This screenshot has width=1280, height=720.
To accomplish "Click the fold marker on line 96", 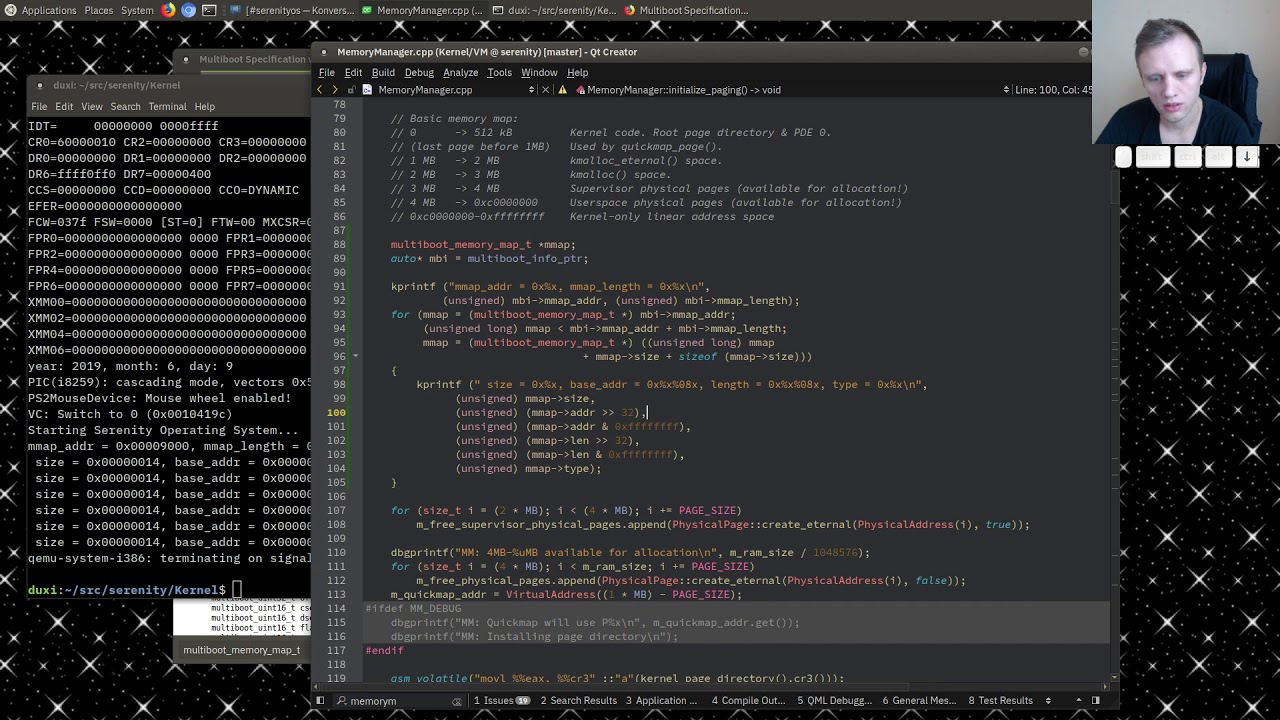I will point(356,357).
